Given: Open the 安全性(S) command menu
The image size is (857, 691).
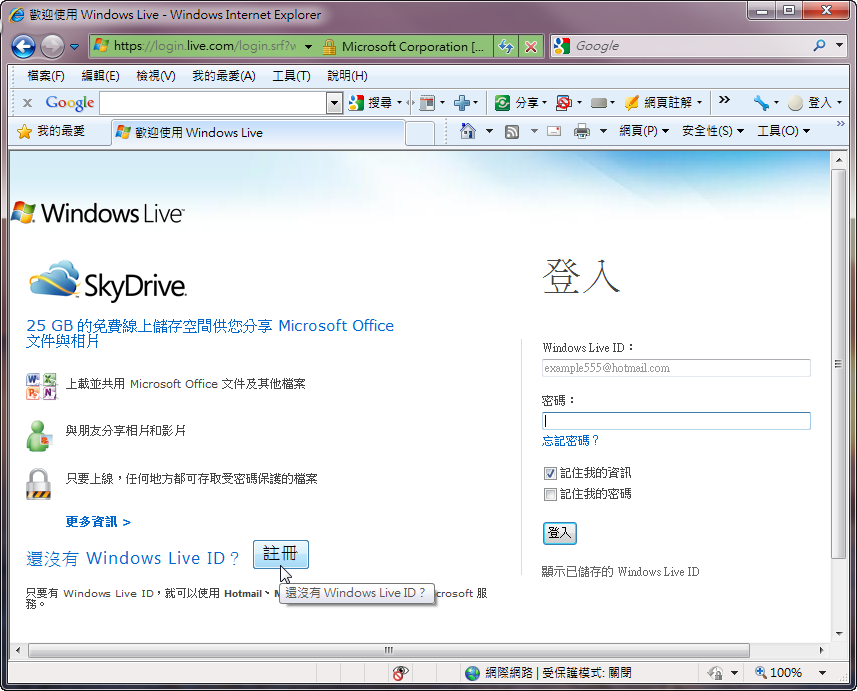Looking at the screenshot, I should (x=713, y=131).
